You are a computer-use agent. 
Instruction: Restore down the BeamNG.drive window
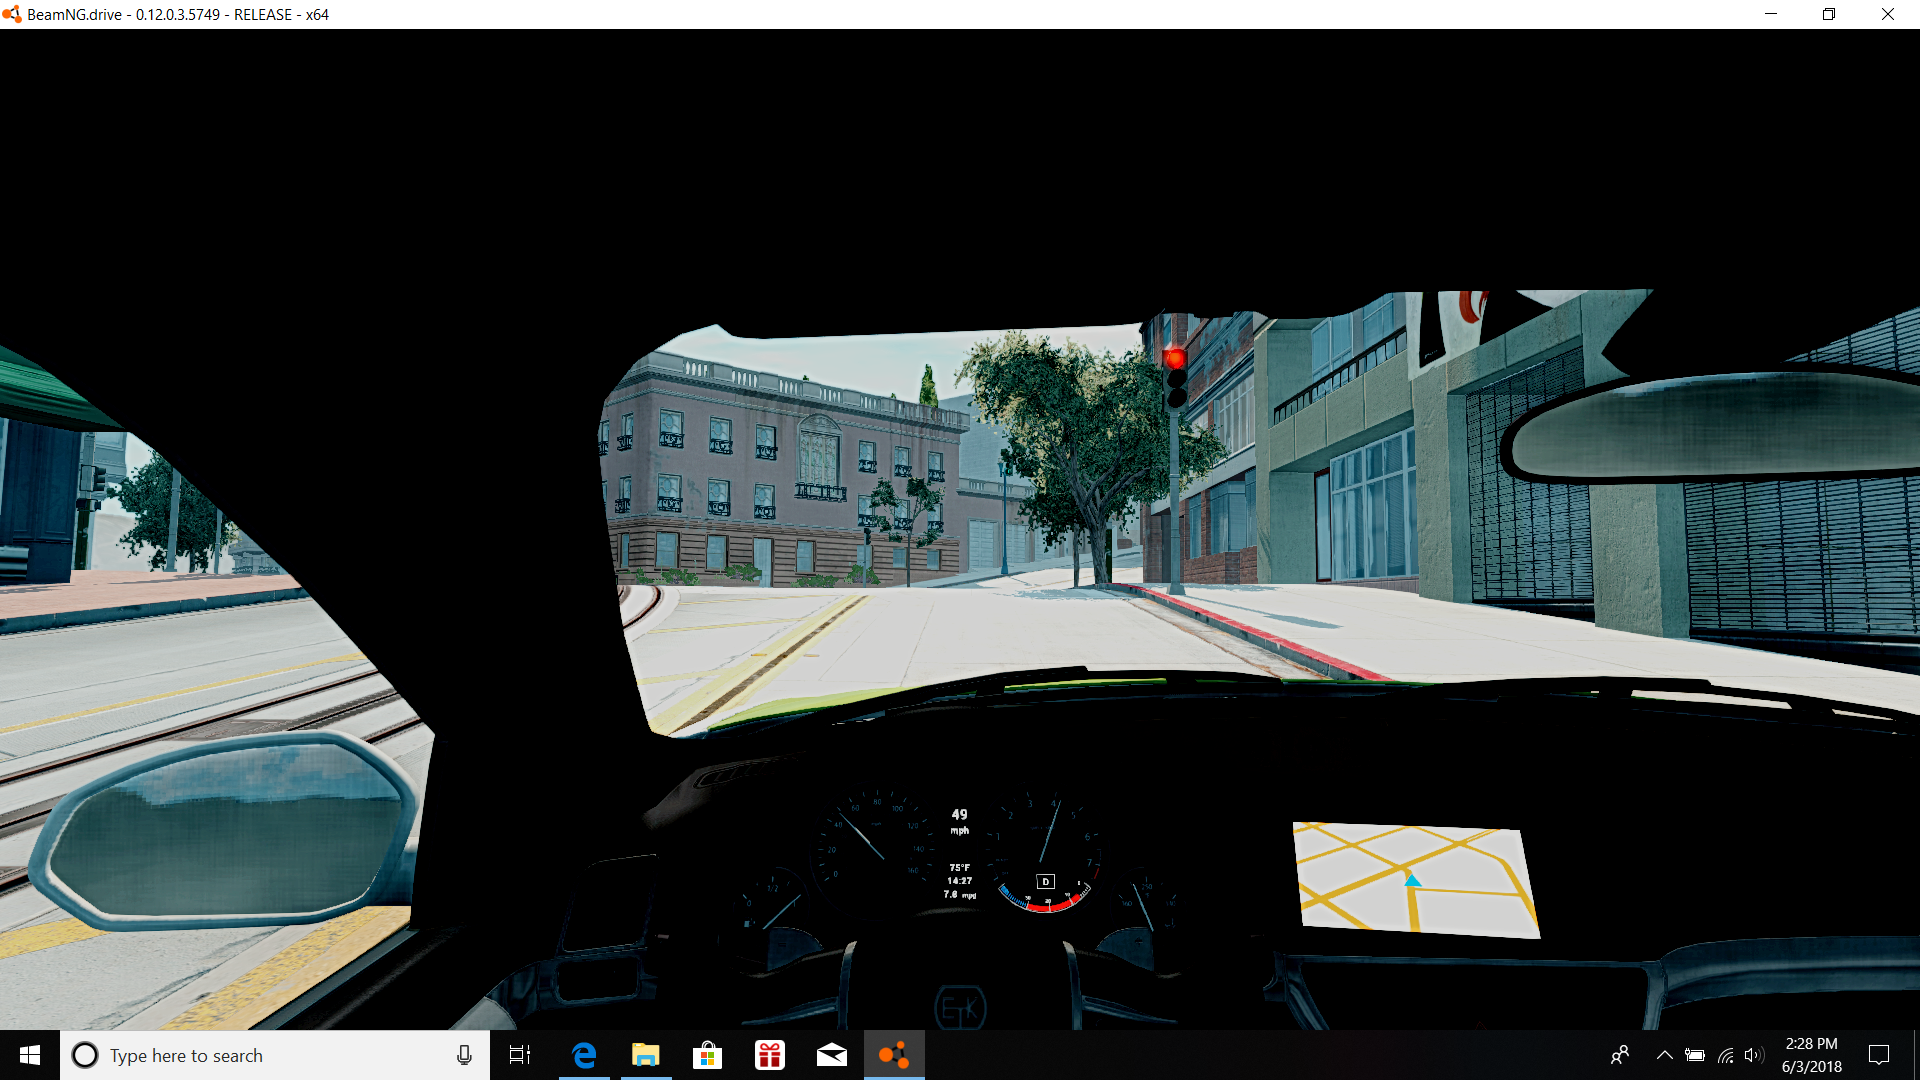[1829, 14]
